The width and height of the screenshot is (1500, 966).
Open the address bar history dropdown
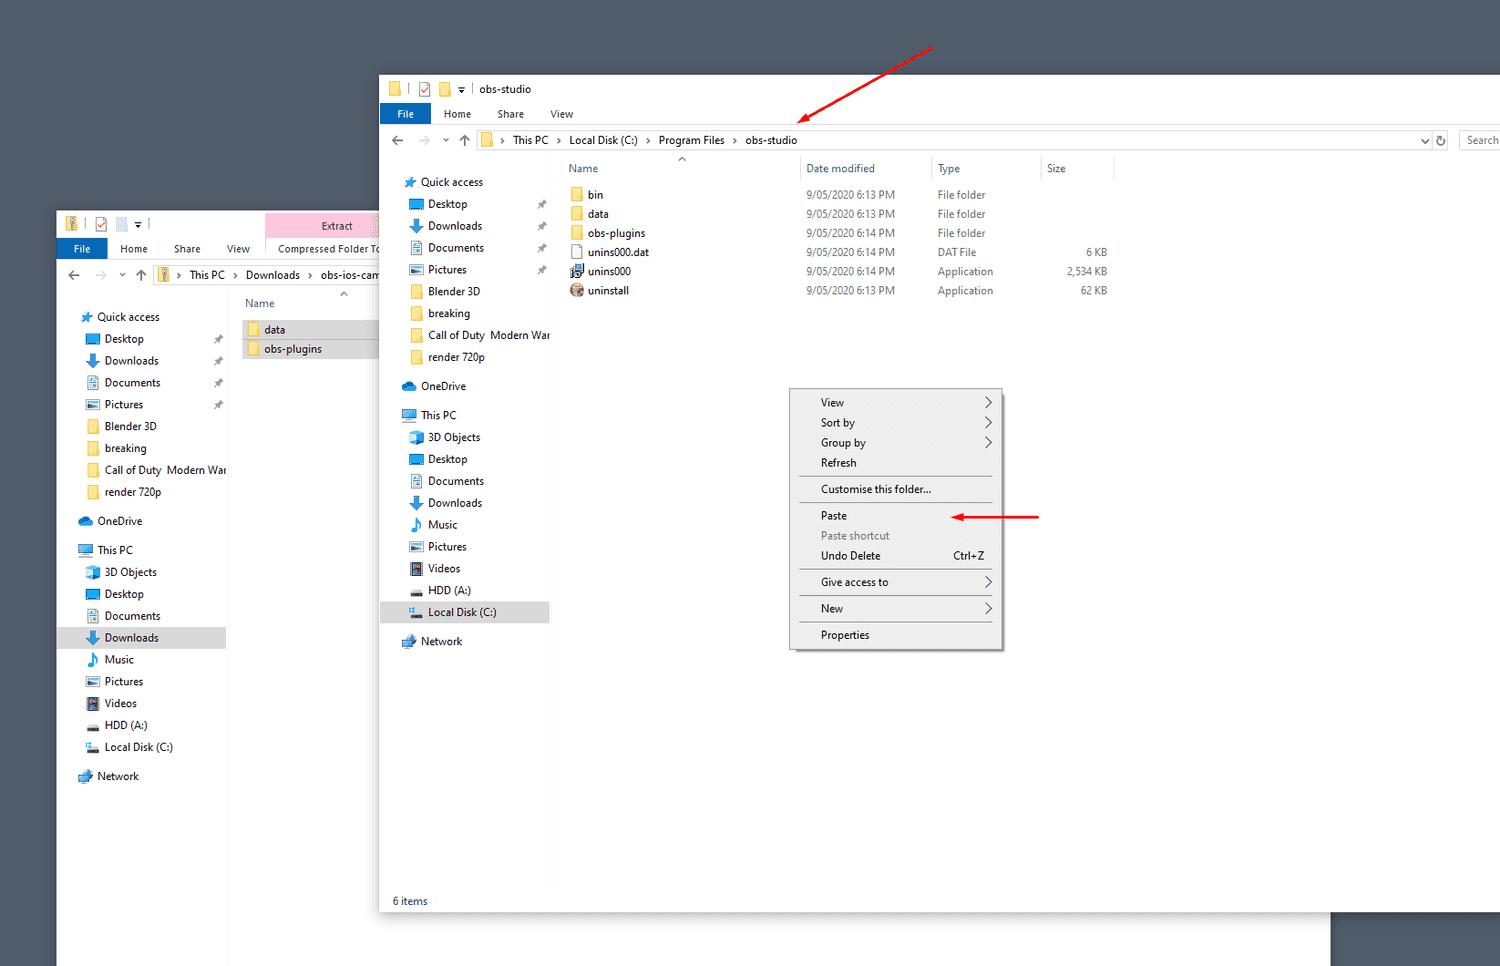click(x=1424, y=140)
